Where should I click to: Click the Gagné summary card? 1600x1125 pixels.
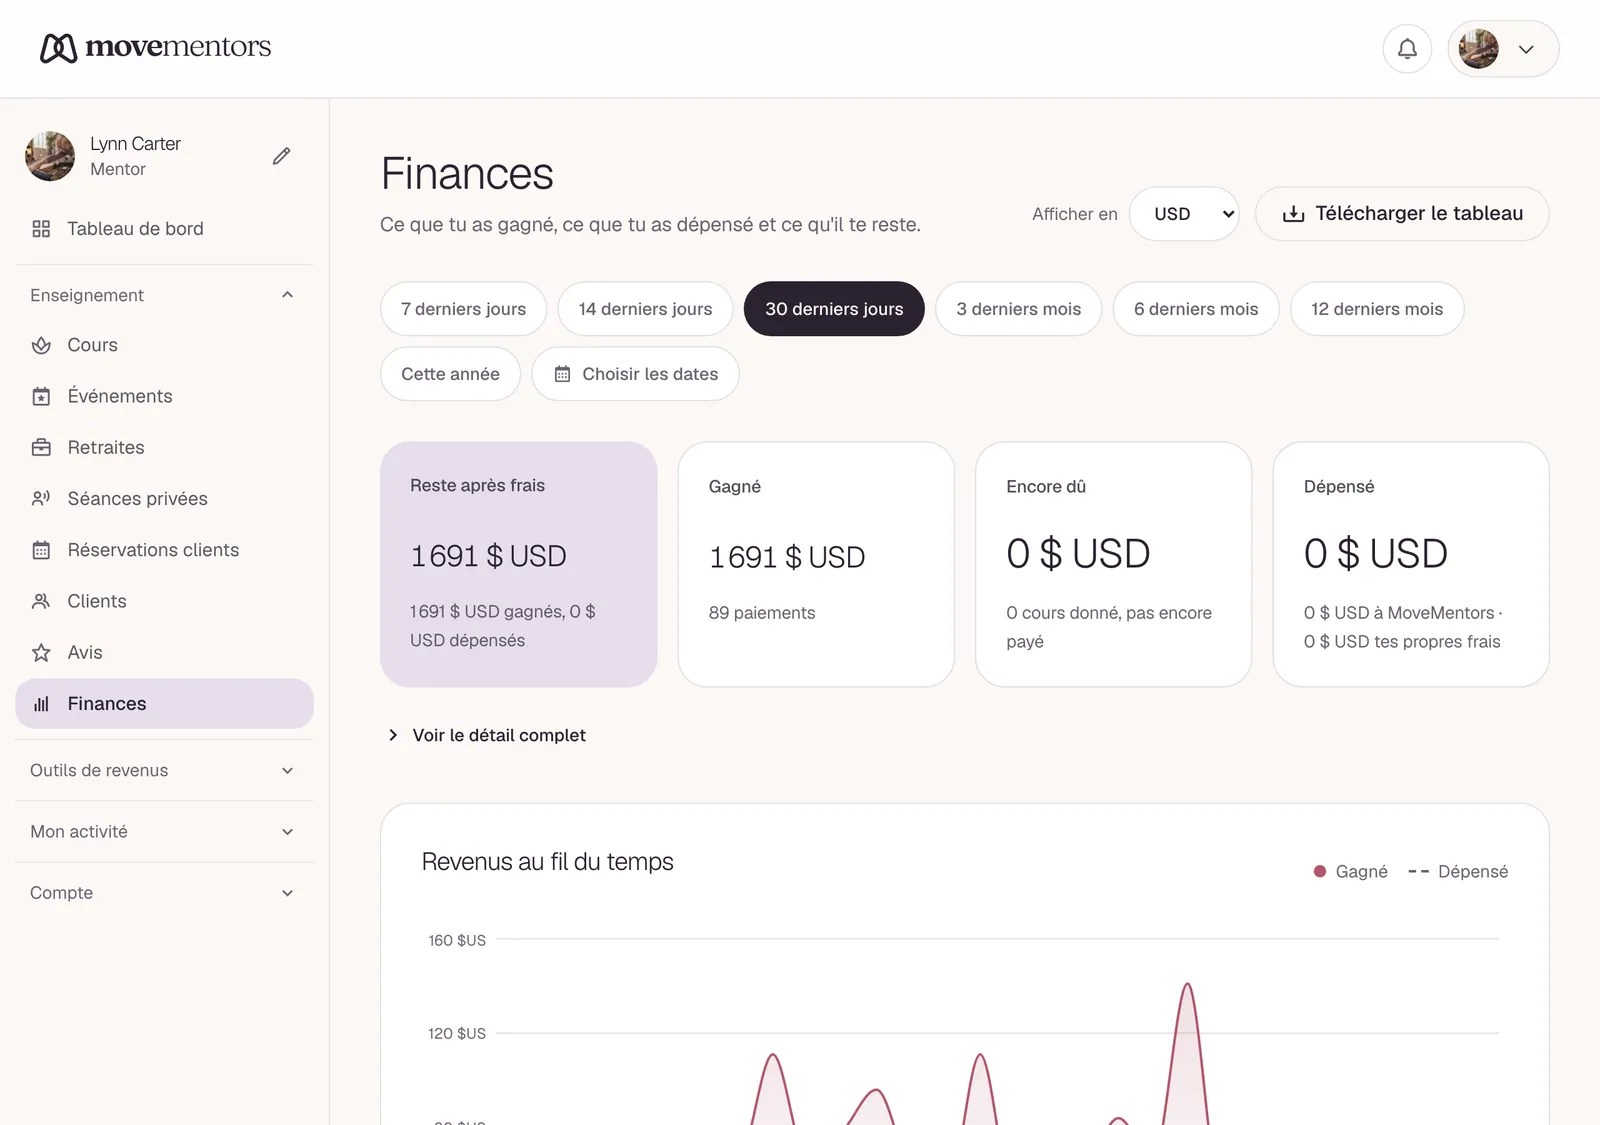pos(816,564)
